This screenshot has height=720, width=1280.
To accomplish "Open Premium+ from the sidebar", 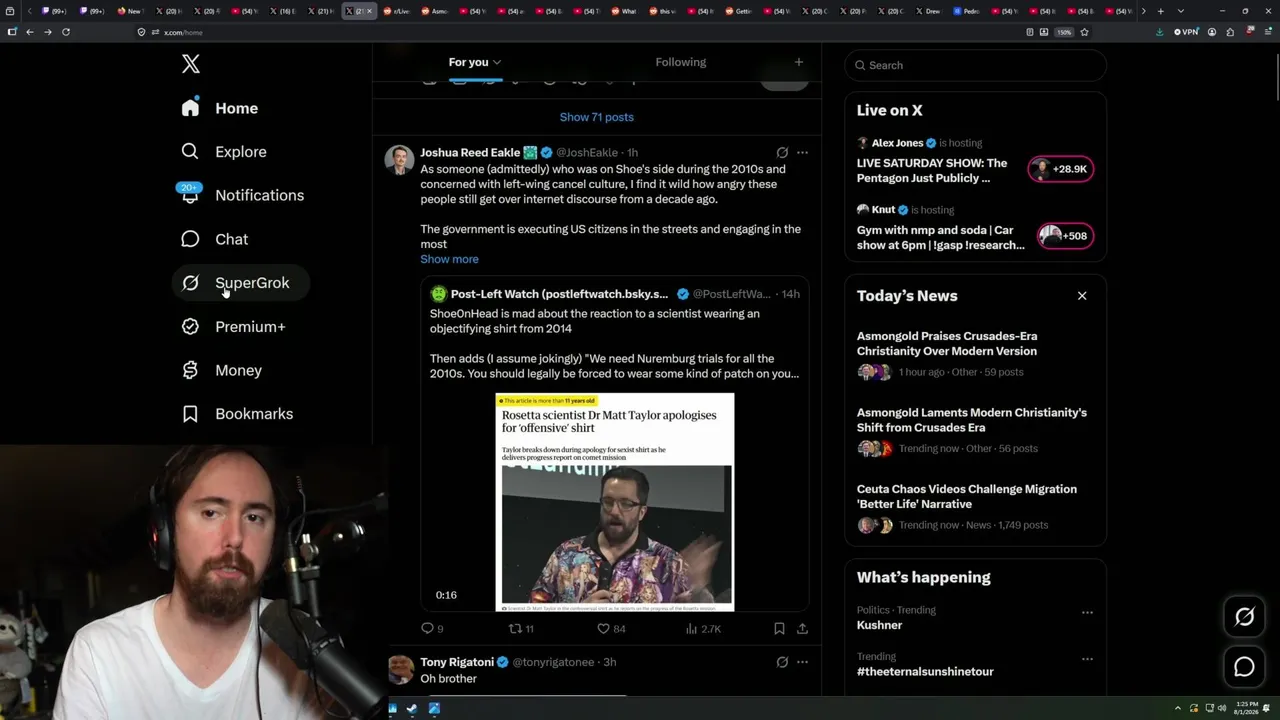I will [x=233, y=327].
